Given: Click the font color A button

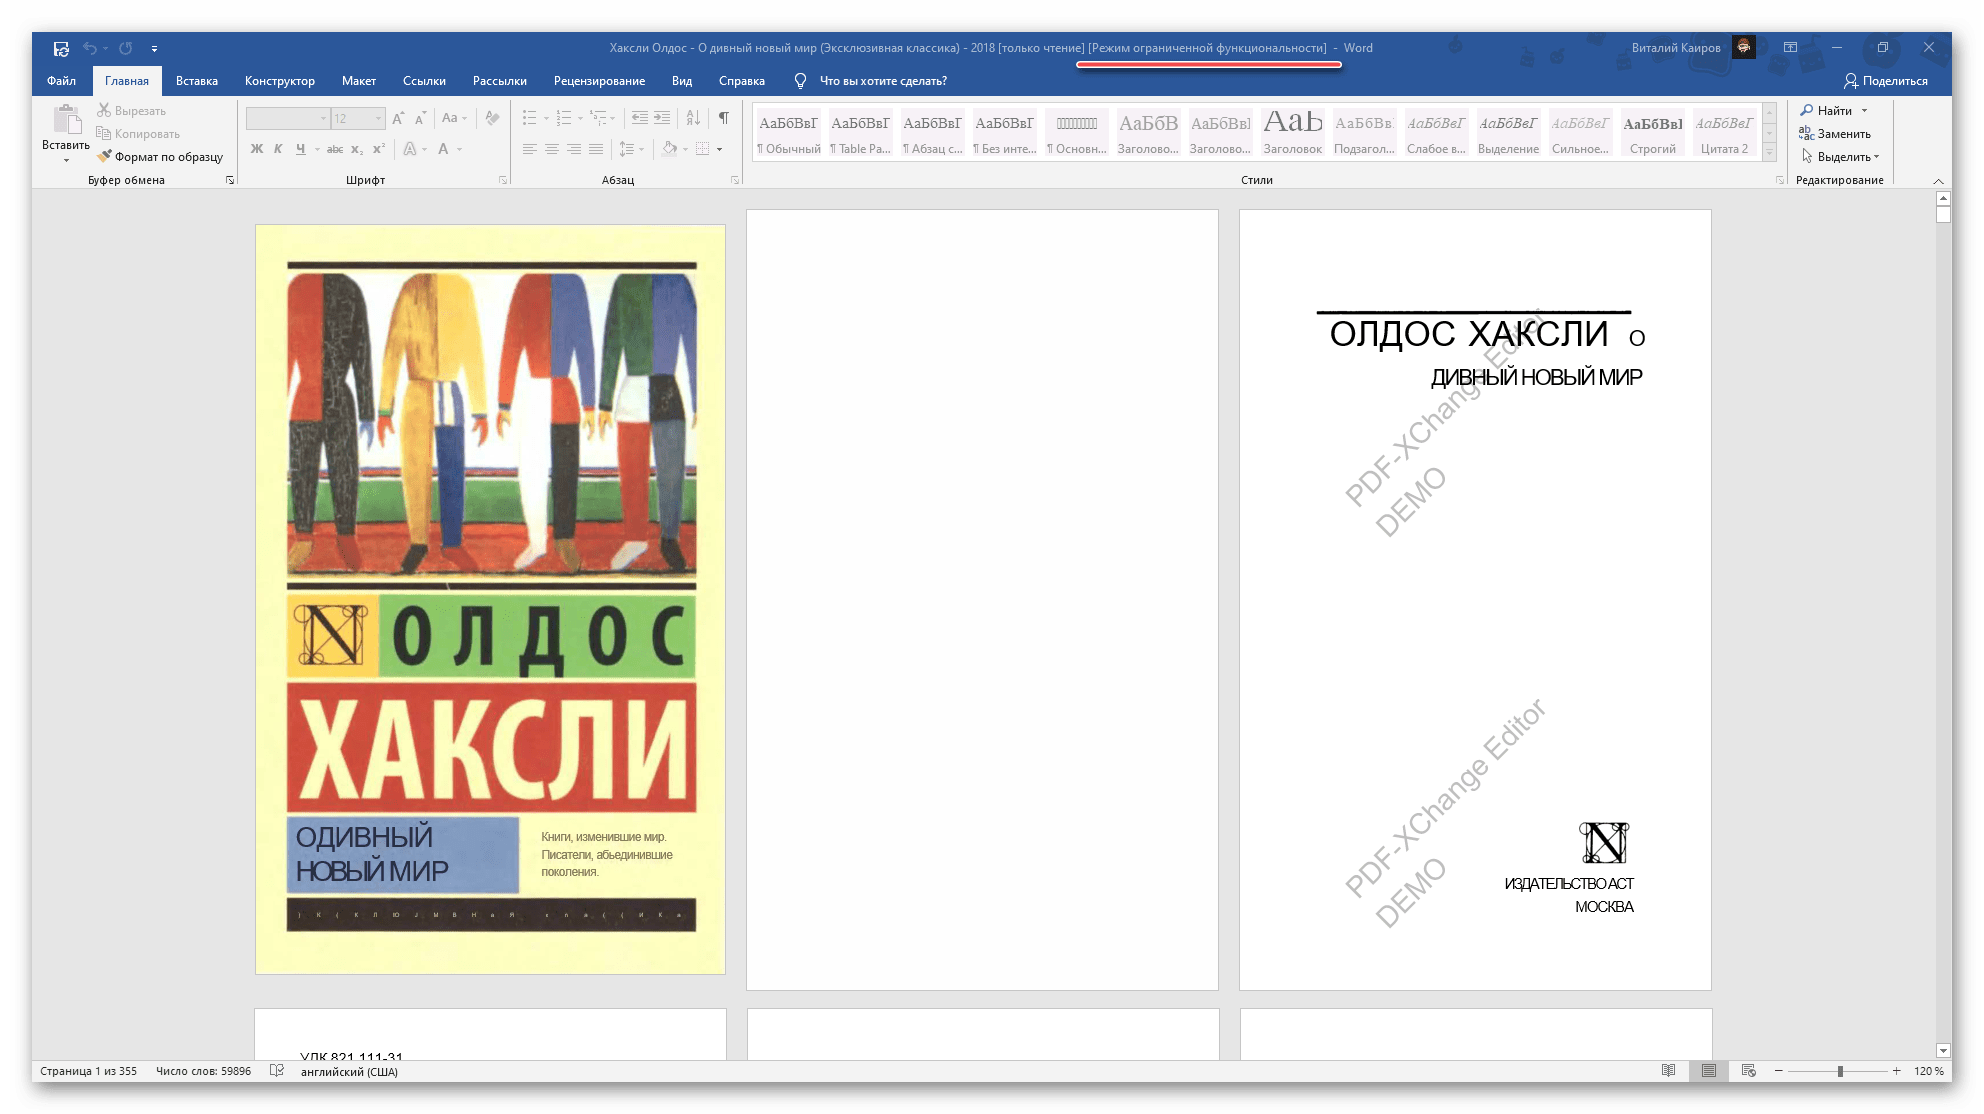Looking at the screenshot, I should [443, 149].
